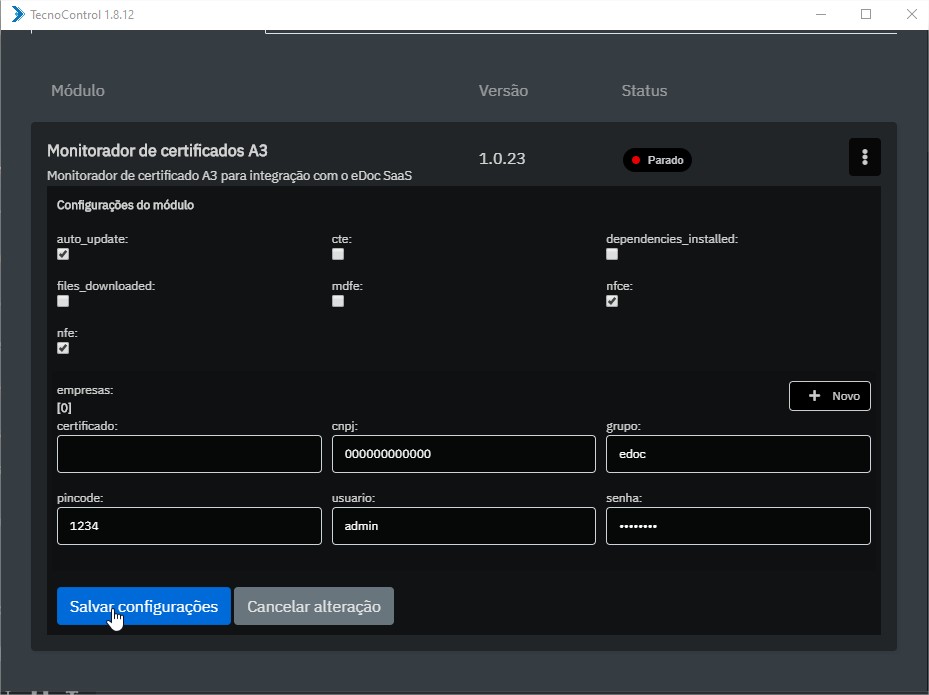Enable the cte checkbox
The height and width of the screenshot is (695, 929).
point(338,254)
